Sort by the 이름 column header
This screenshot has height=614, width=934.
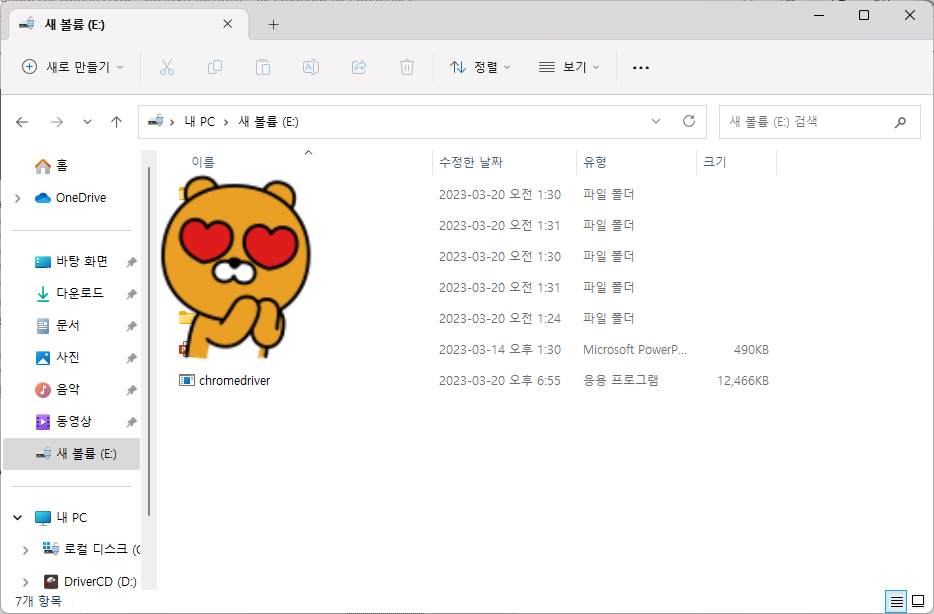coord(203,162)
